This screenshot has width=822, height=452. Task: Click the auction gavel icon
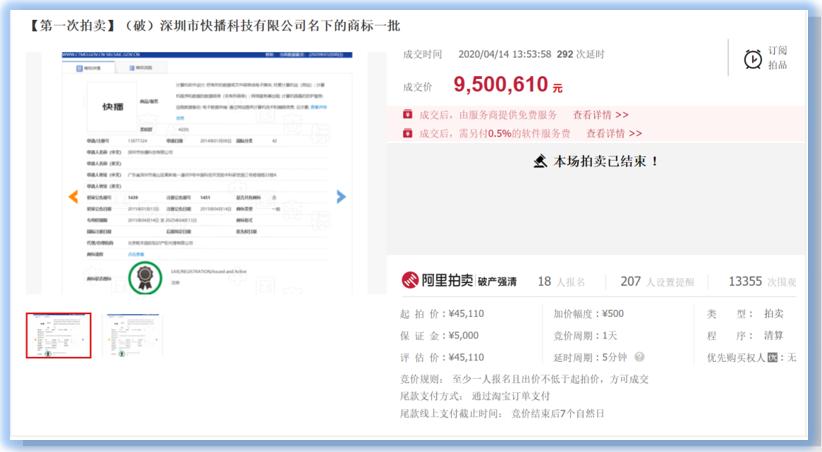click(x=540, y=161)
